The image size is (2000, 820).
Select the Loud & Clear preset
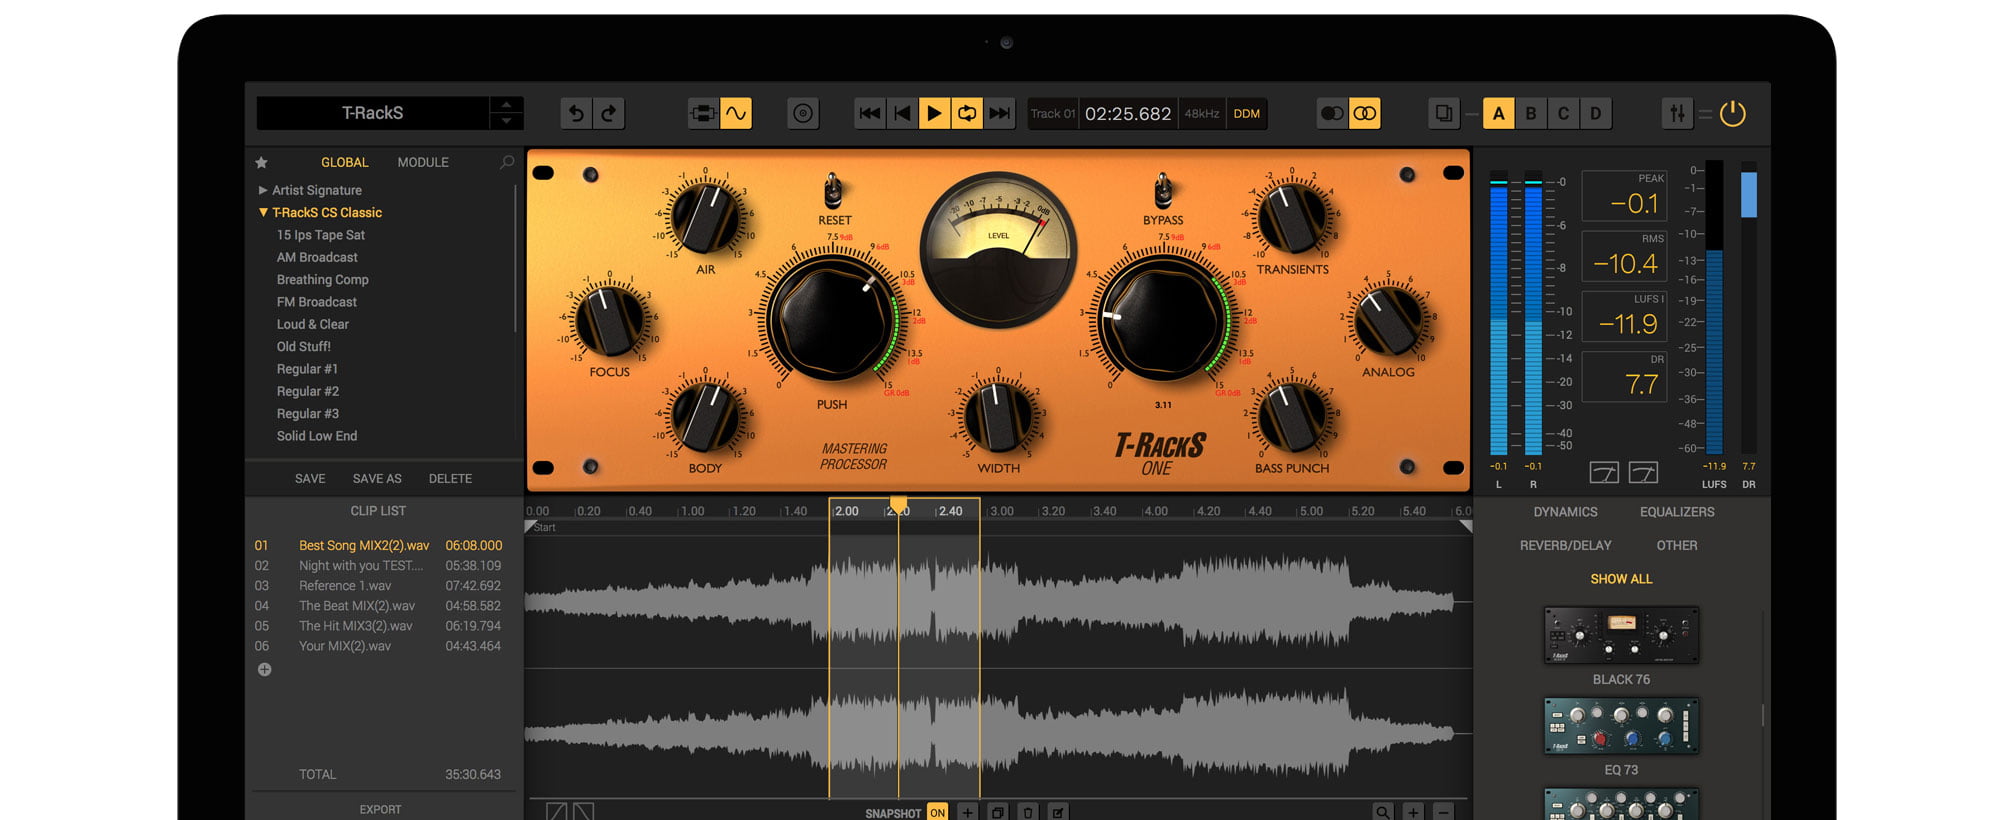coord(313,324)
